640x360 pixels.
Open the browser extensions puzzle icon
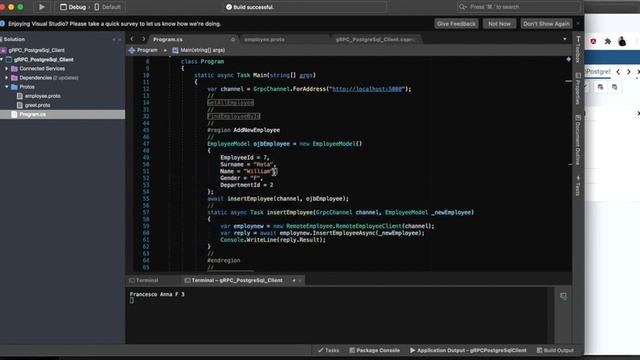click(x=608, y=41)
